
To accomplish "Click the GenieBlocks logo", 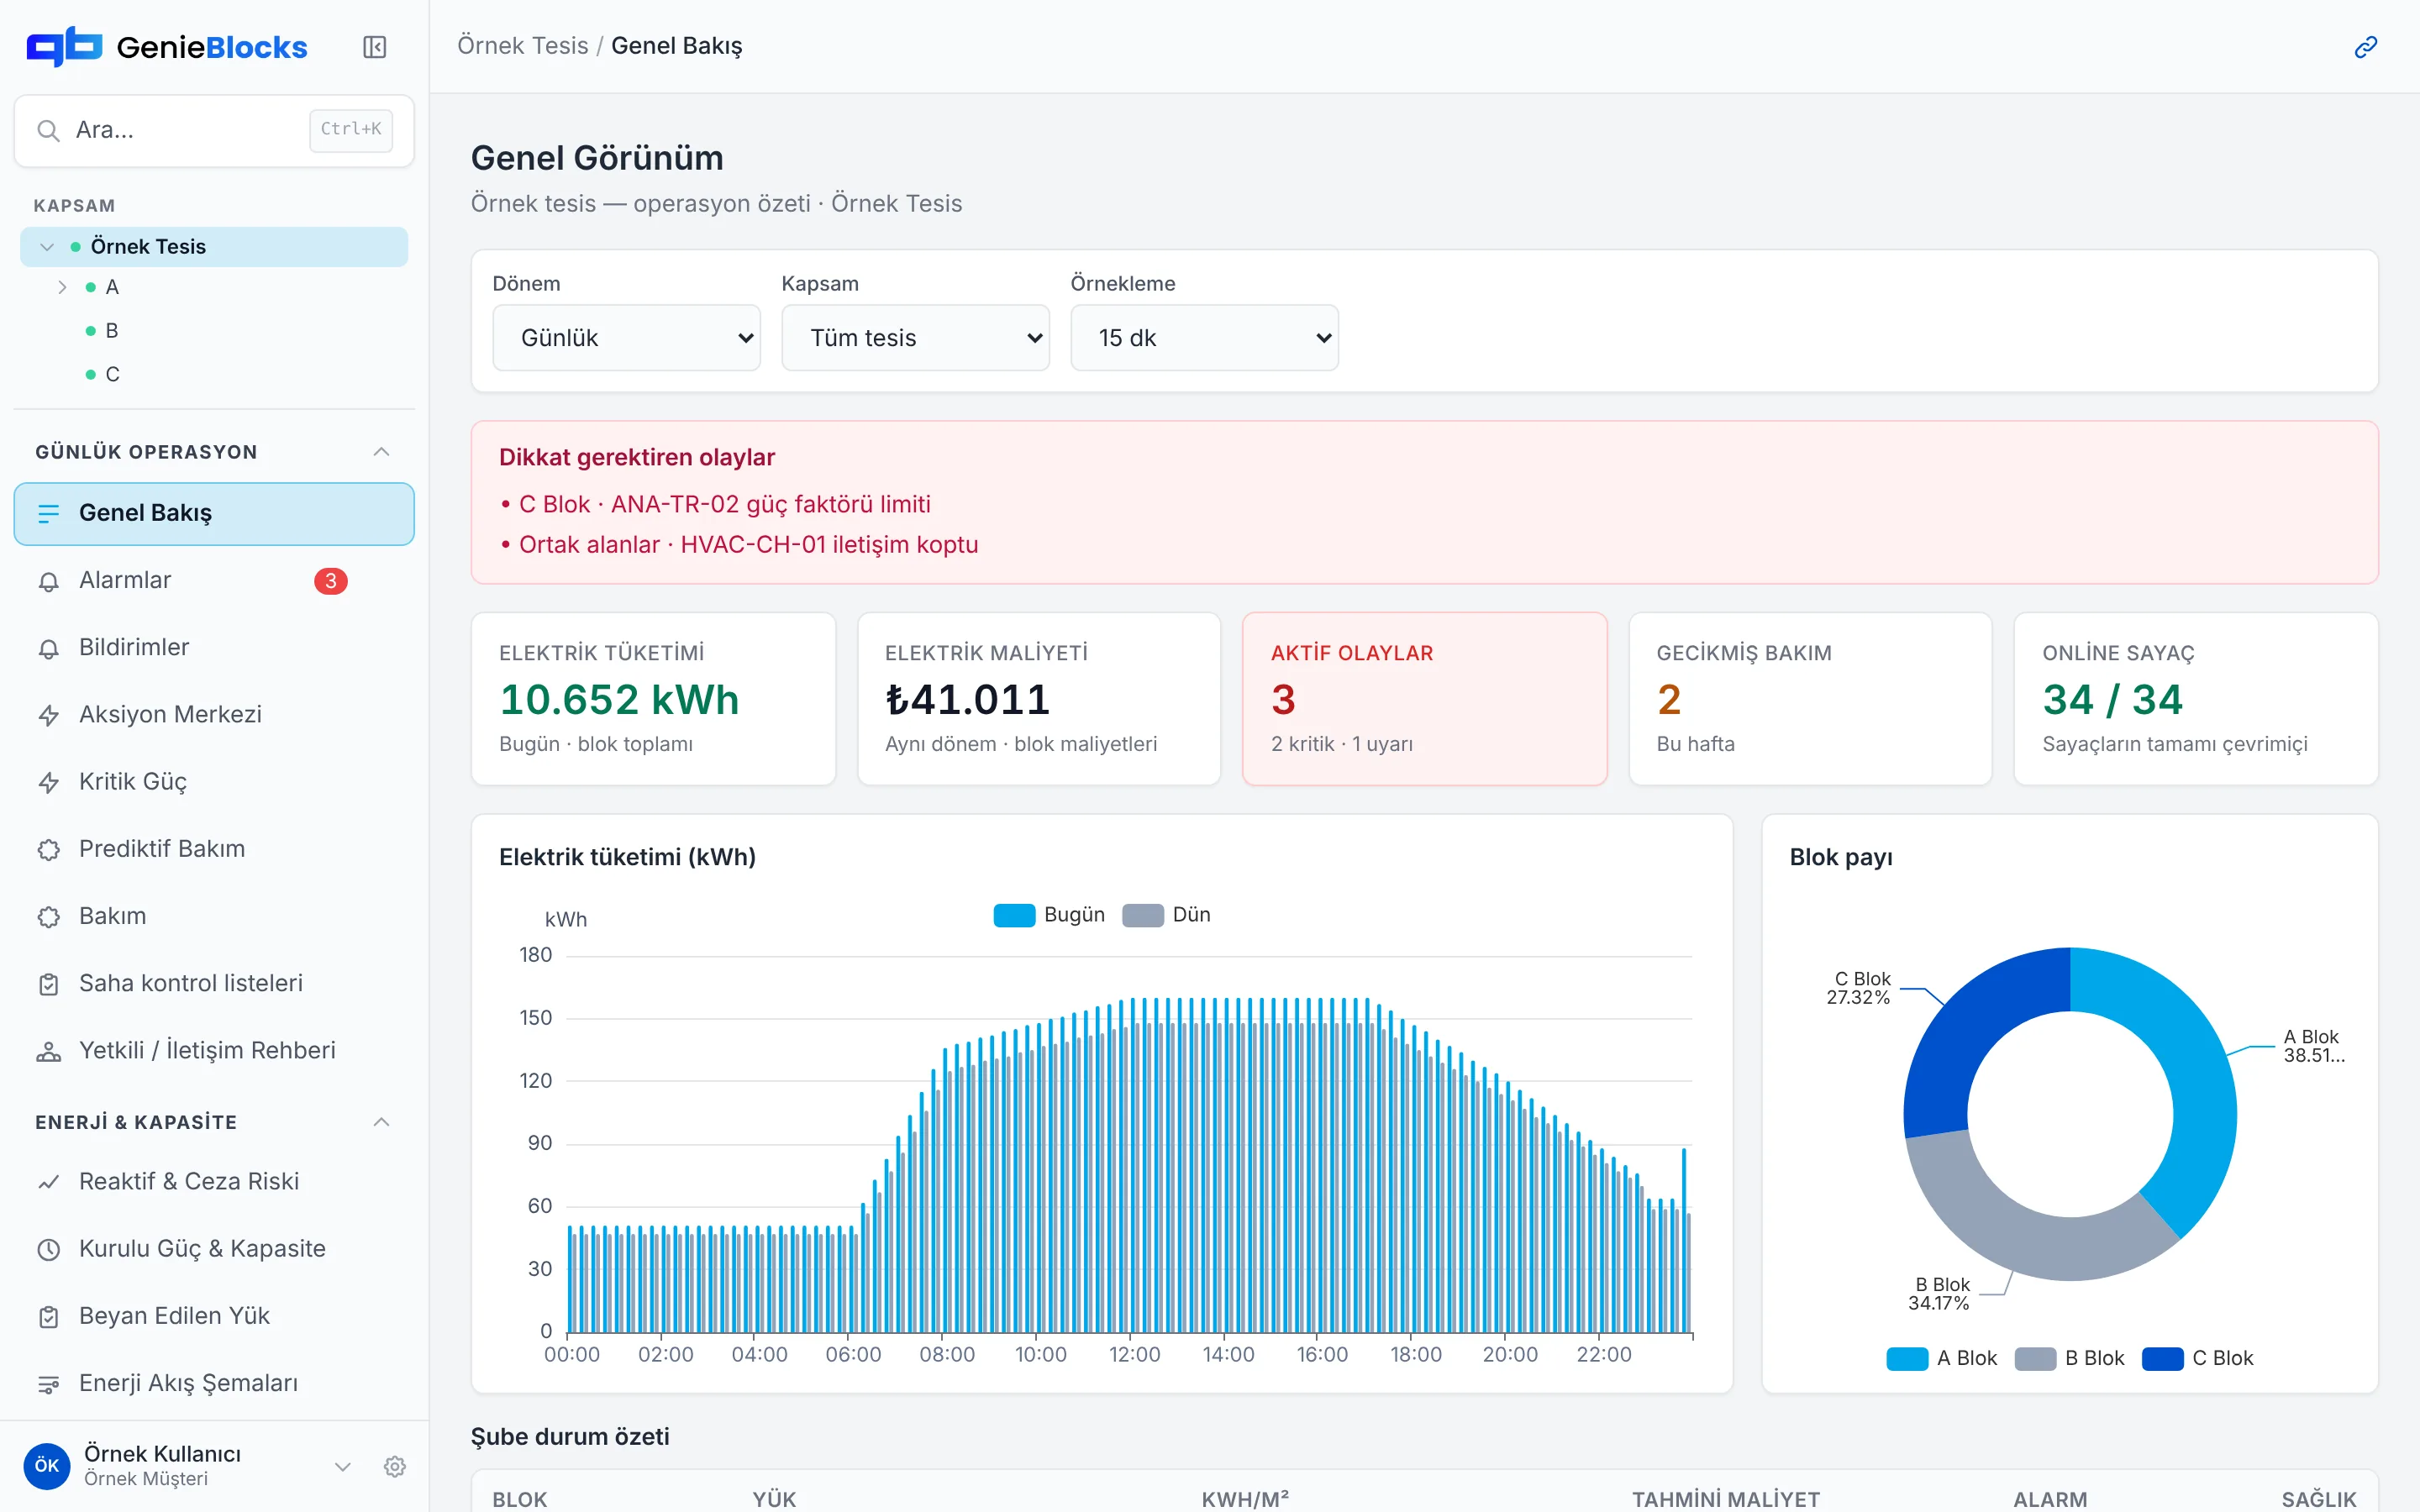I will 167,47.
